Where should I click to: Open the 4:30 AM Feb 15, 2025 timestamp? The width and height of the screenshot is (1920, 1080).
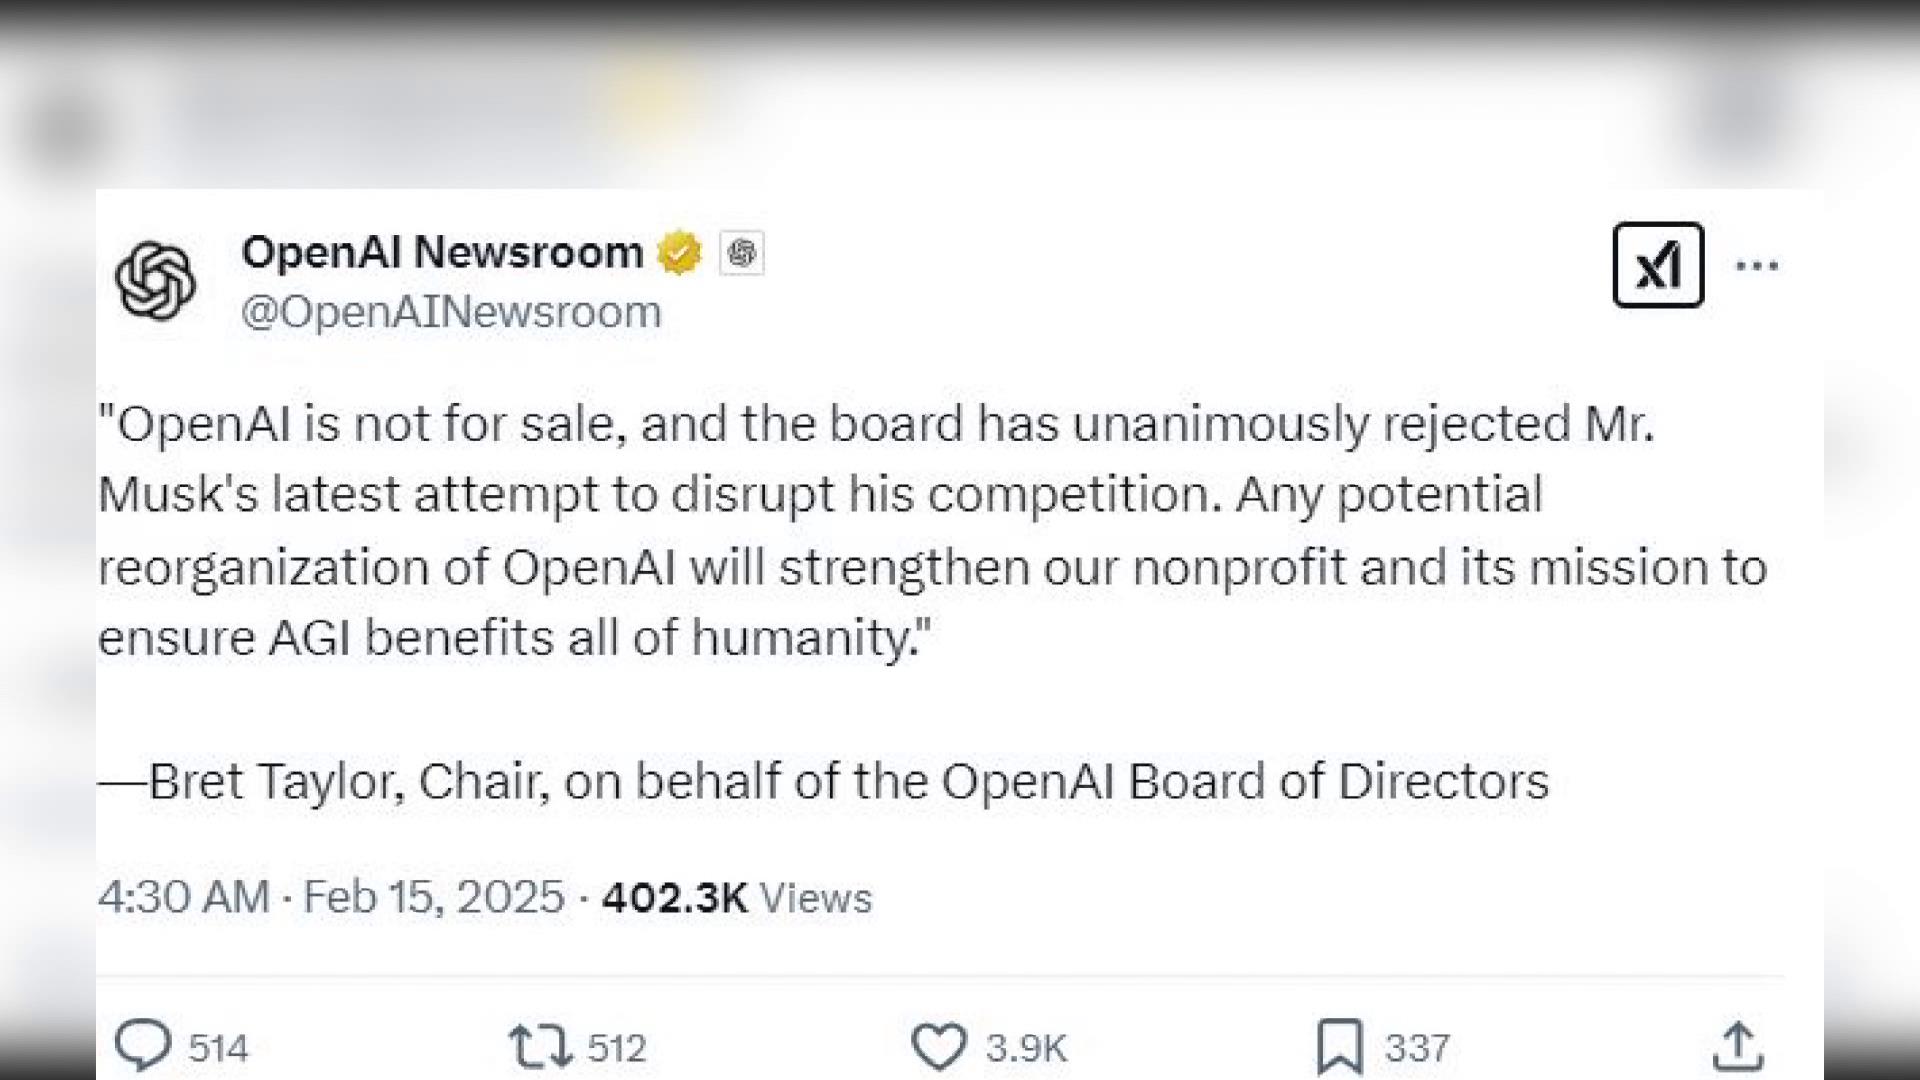pyautogui.click(x=331, y=897)
